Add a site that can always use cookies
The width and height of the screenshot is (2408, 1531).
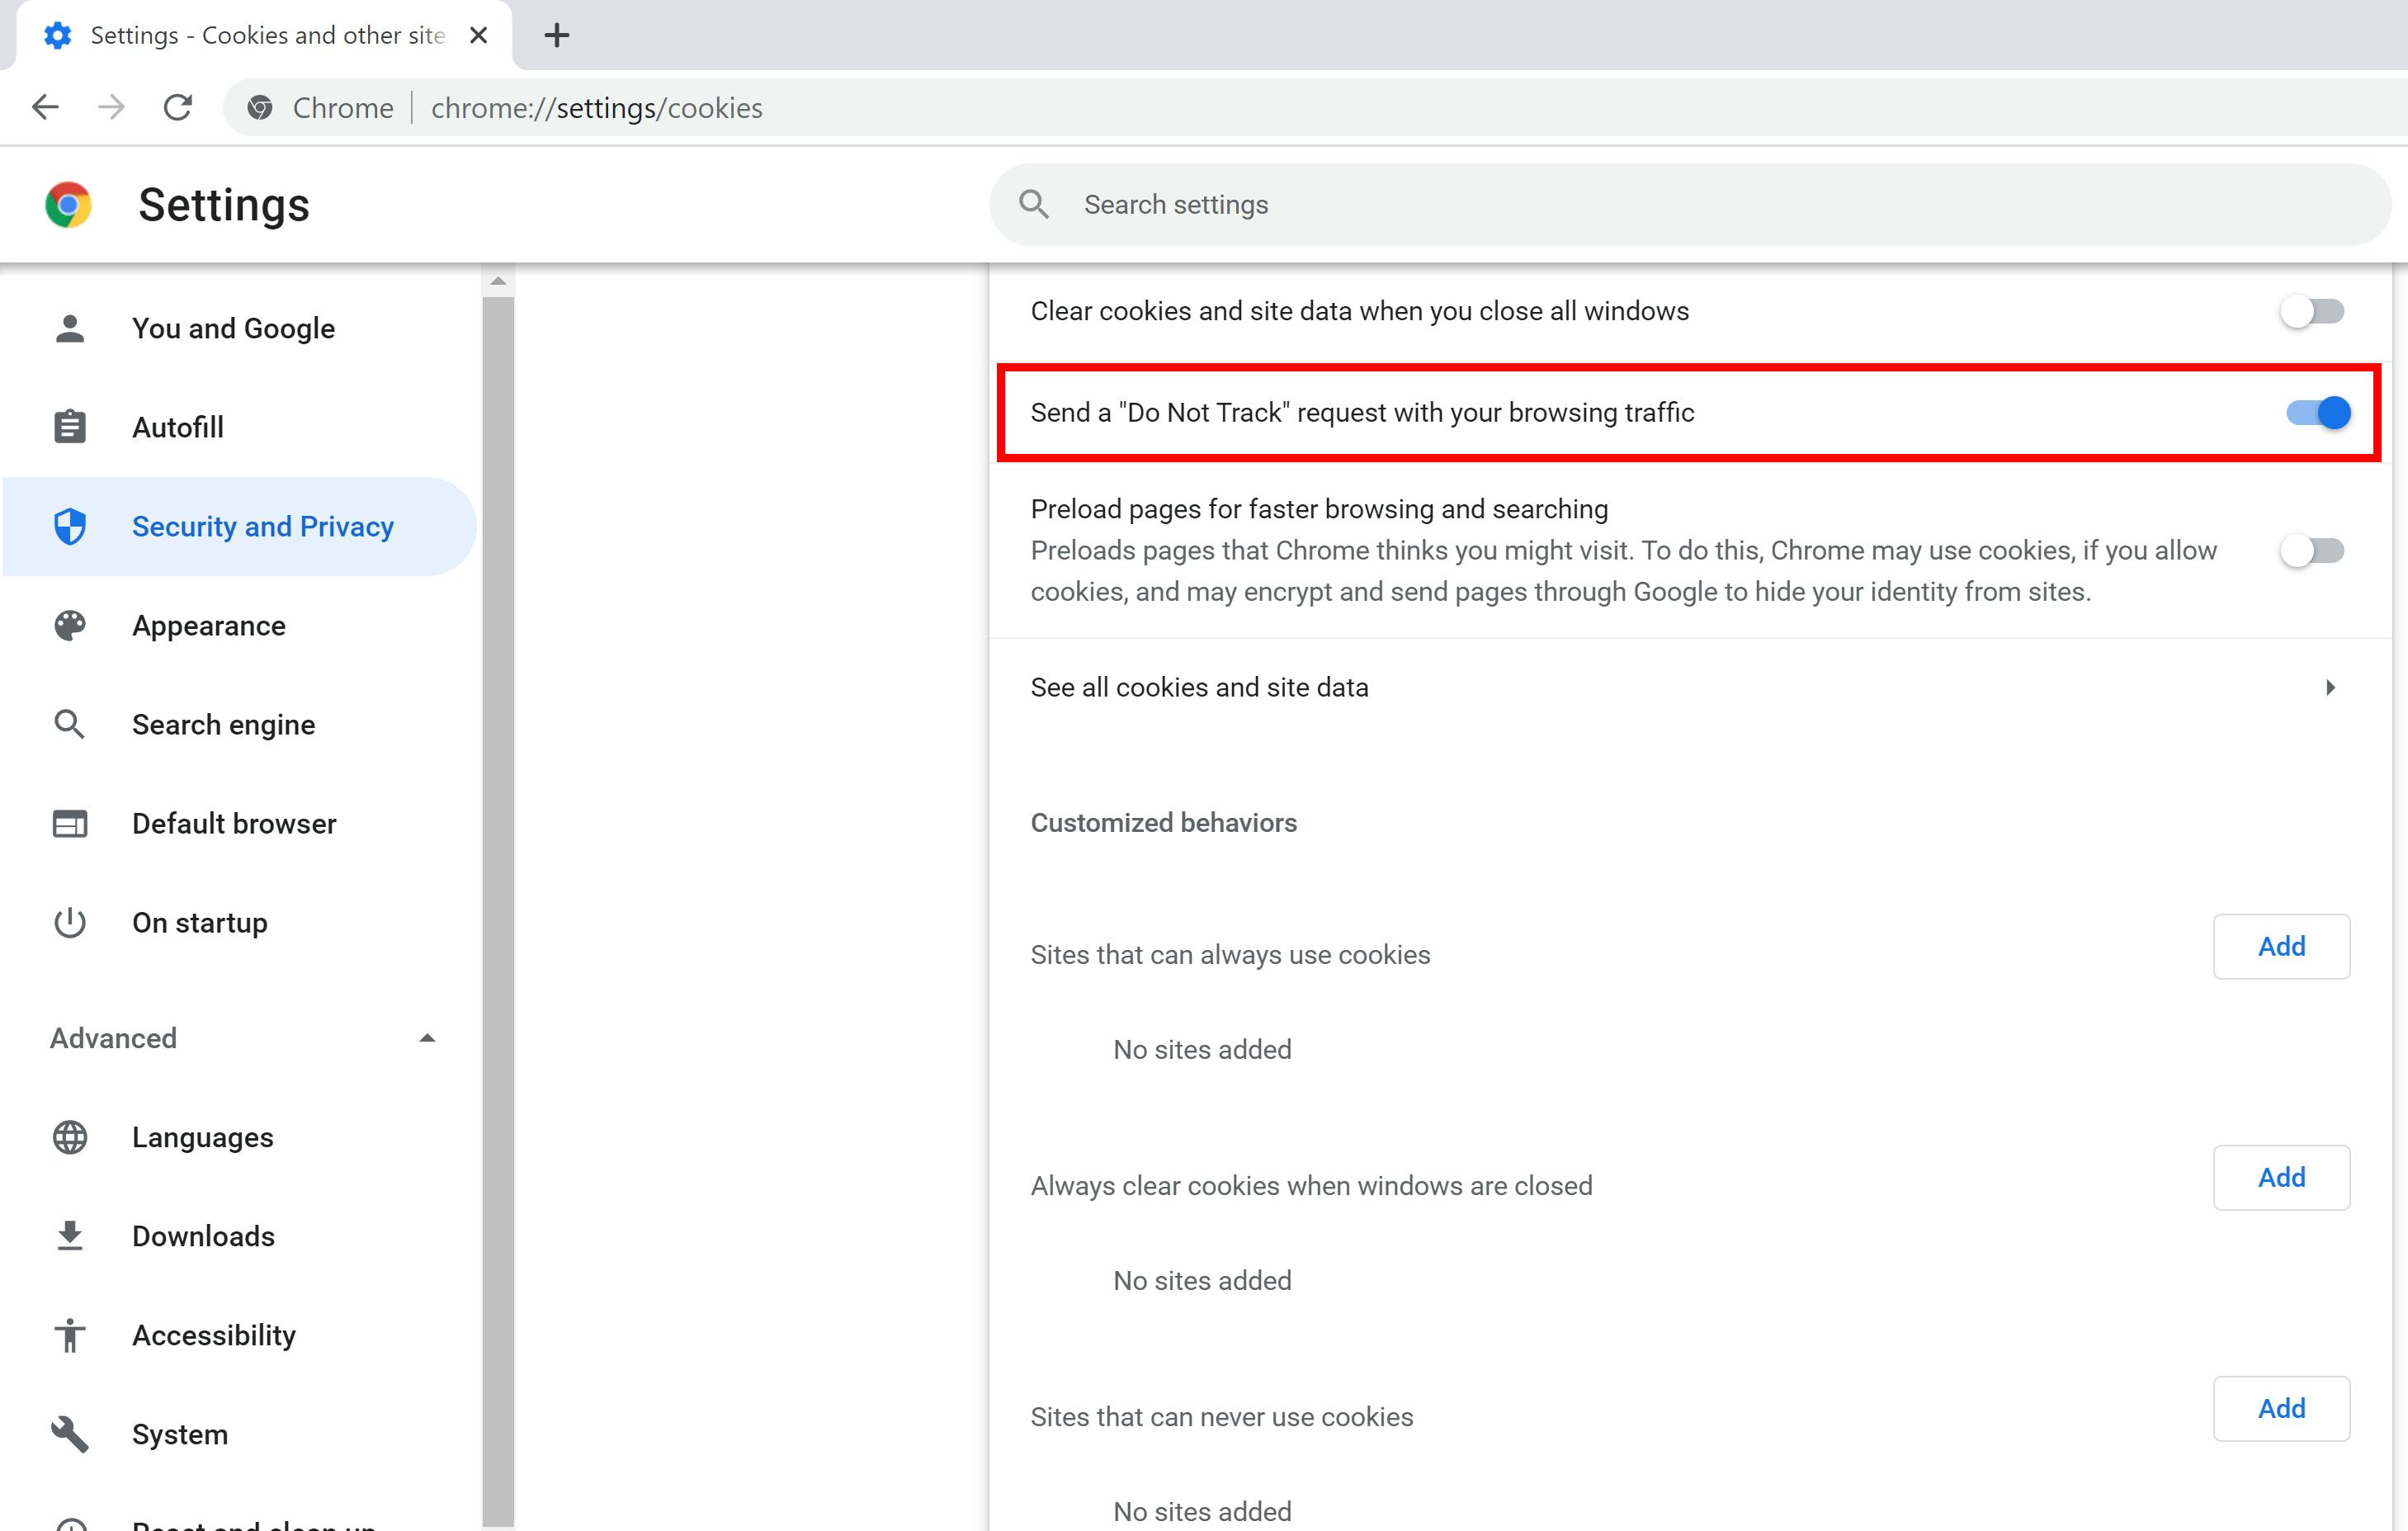tap(2281, 946)
